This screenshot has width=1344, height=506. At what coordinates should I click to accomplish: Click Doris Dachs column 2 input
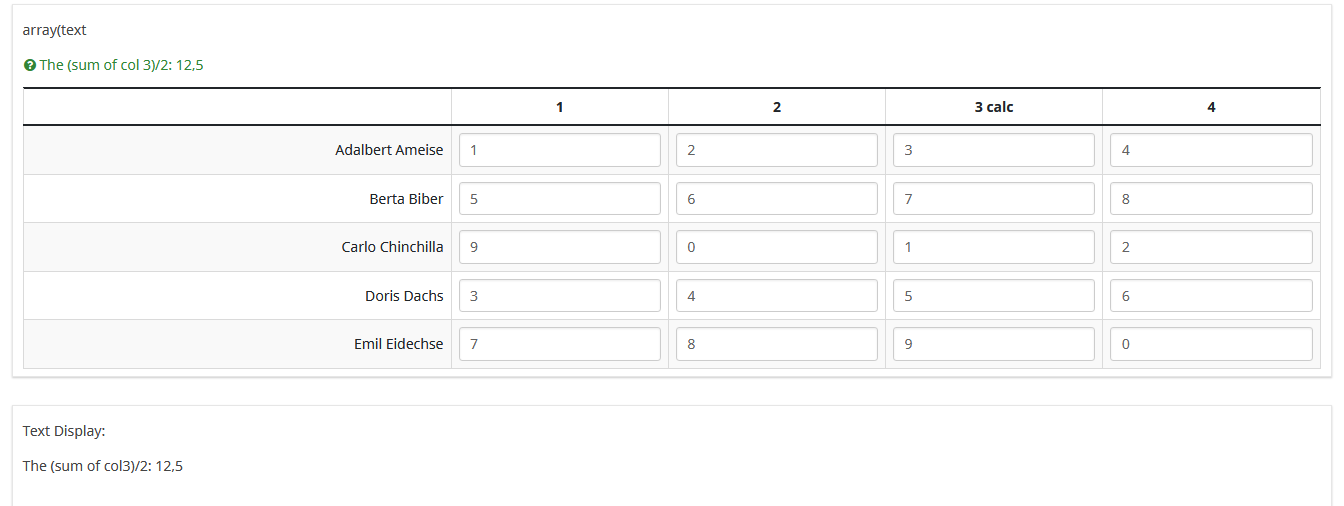tap(777, 296)
